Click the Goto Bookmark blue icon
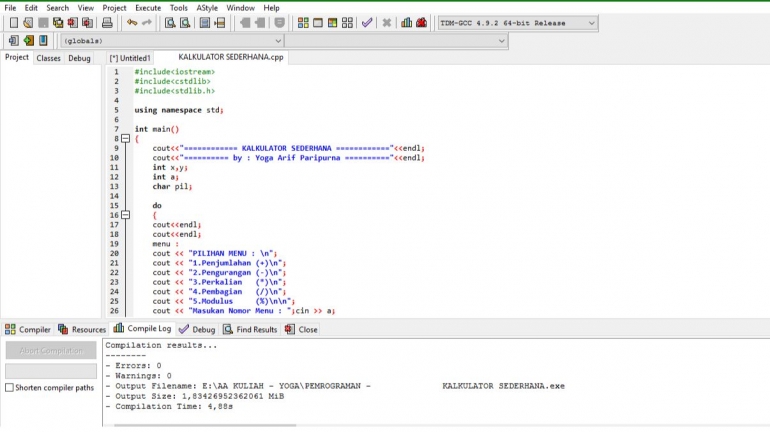 coord(43,40)
